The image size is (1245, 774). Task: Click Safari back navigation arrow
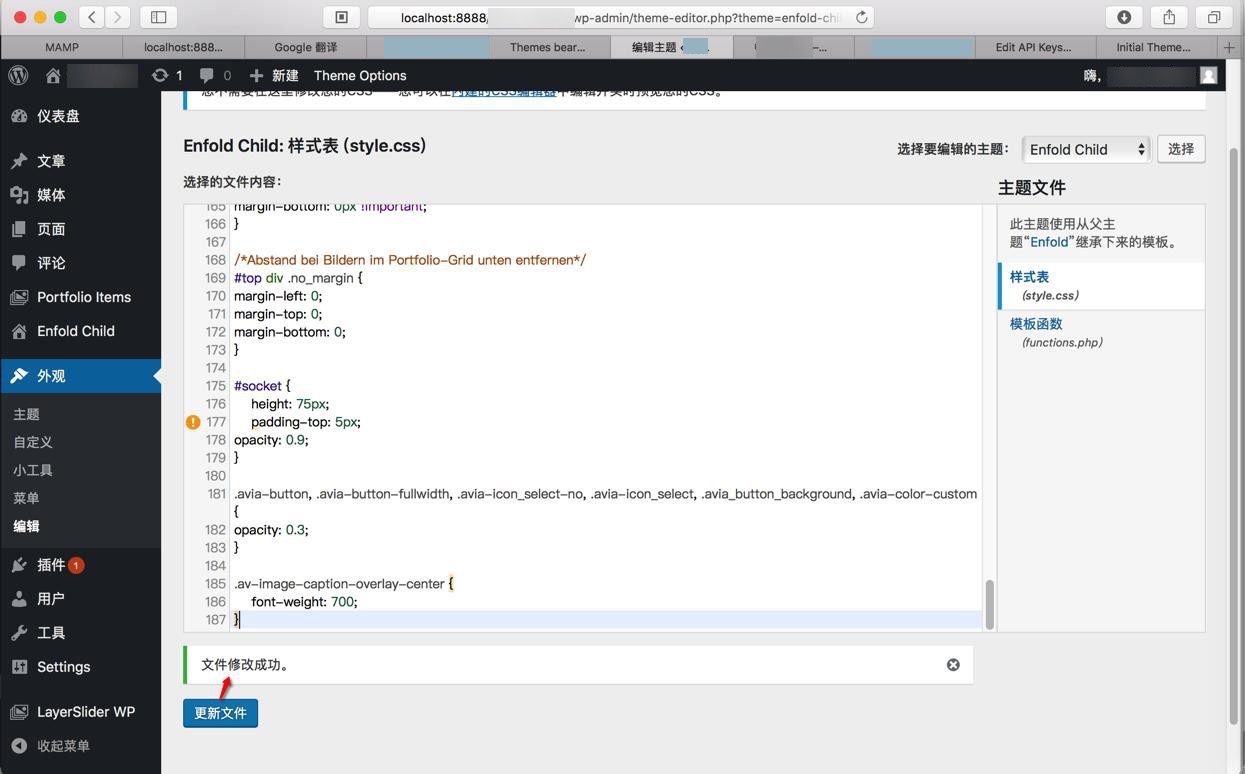pyautogui.click(x=92, y=17)
